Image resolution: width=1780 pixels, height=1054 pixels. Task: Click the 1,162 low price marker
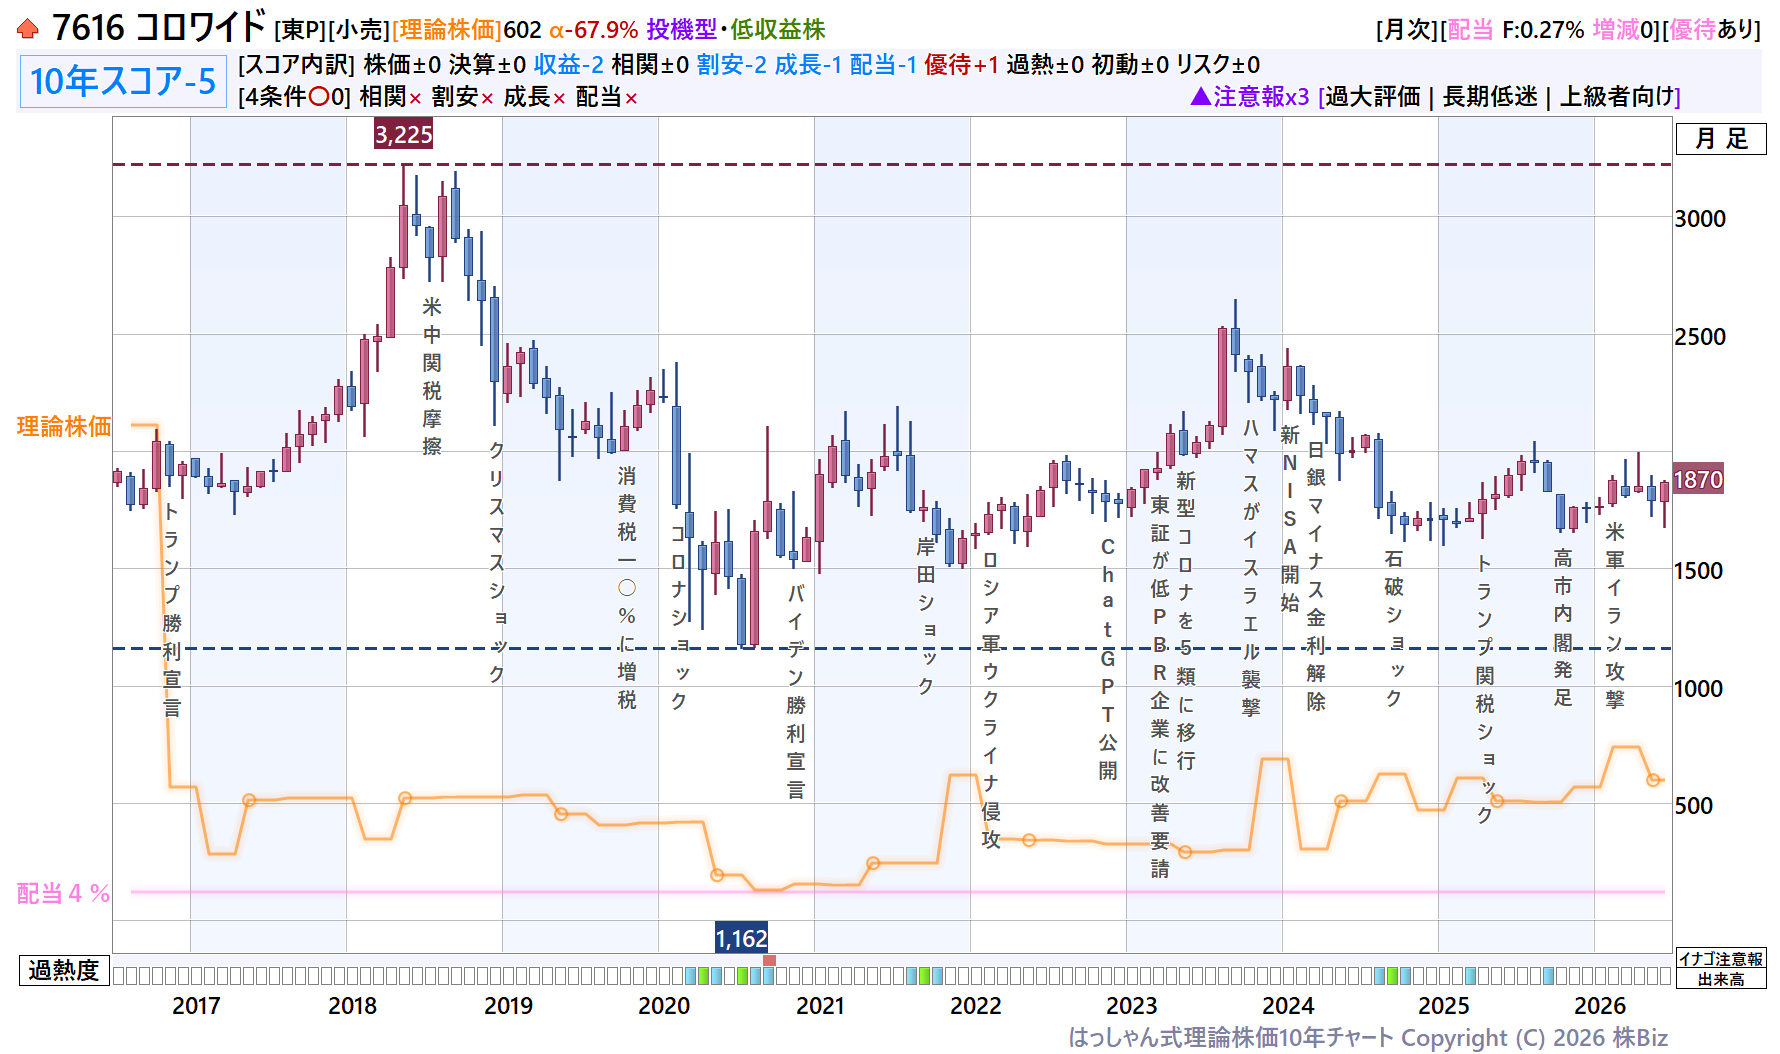click(741, 938)
